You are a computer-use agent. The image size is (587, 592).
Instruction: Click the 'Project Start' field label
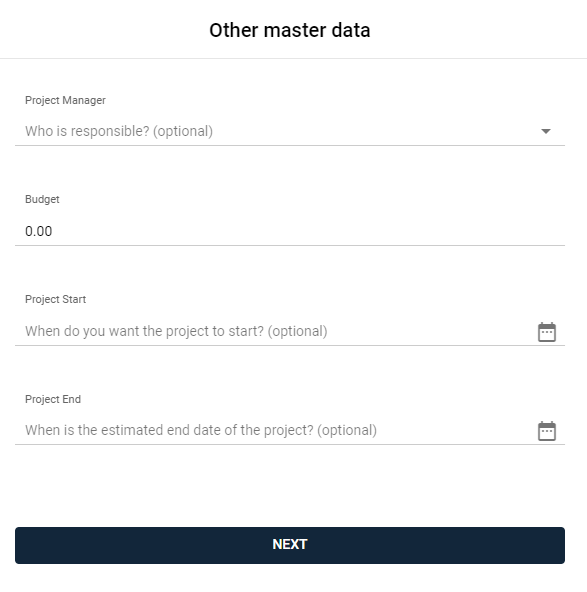55,299
